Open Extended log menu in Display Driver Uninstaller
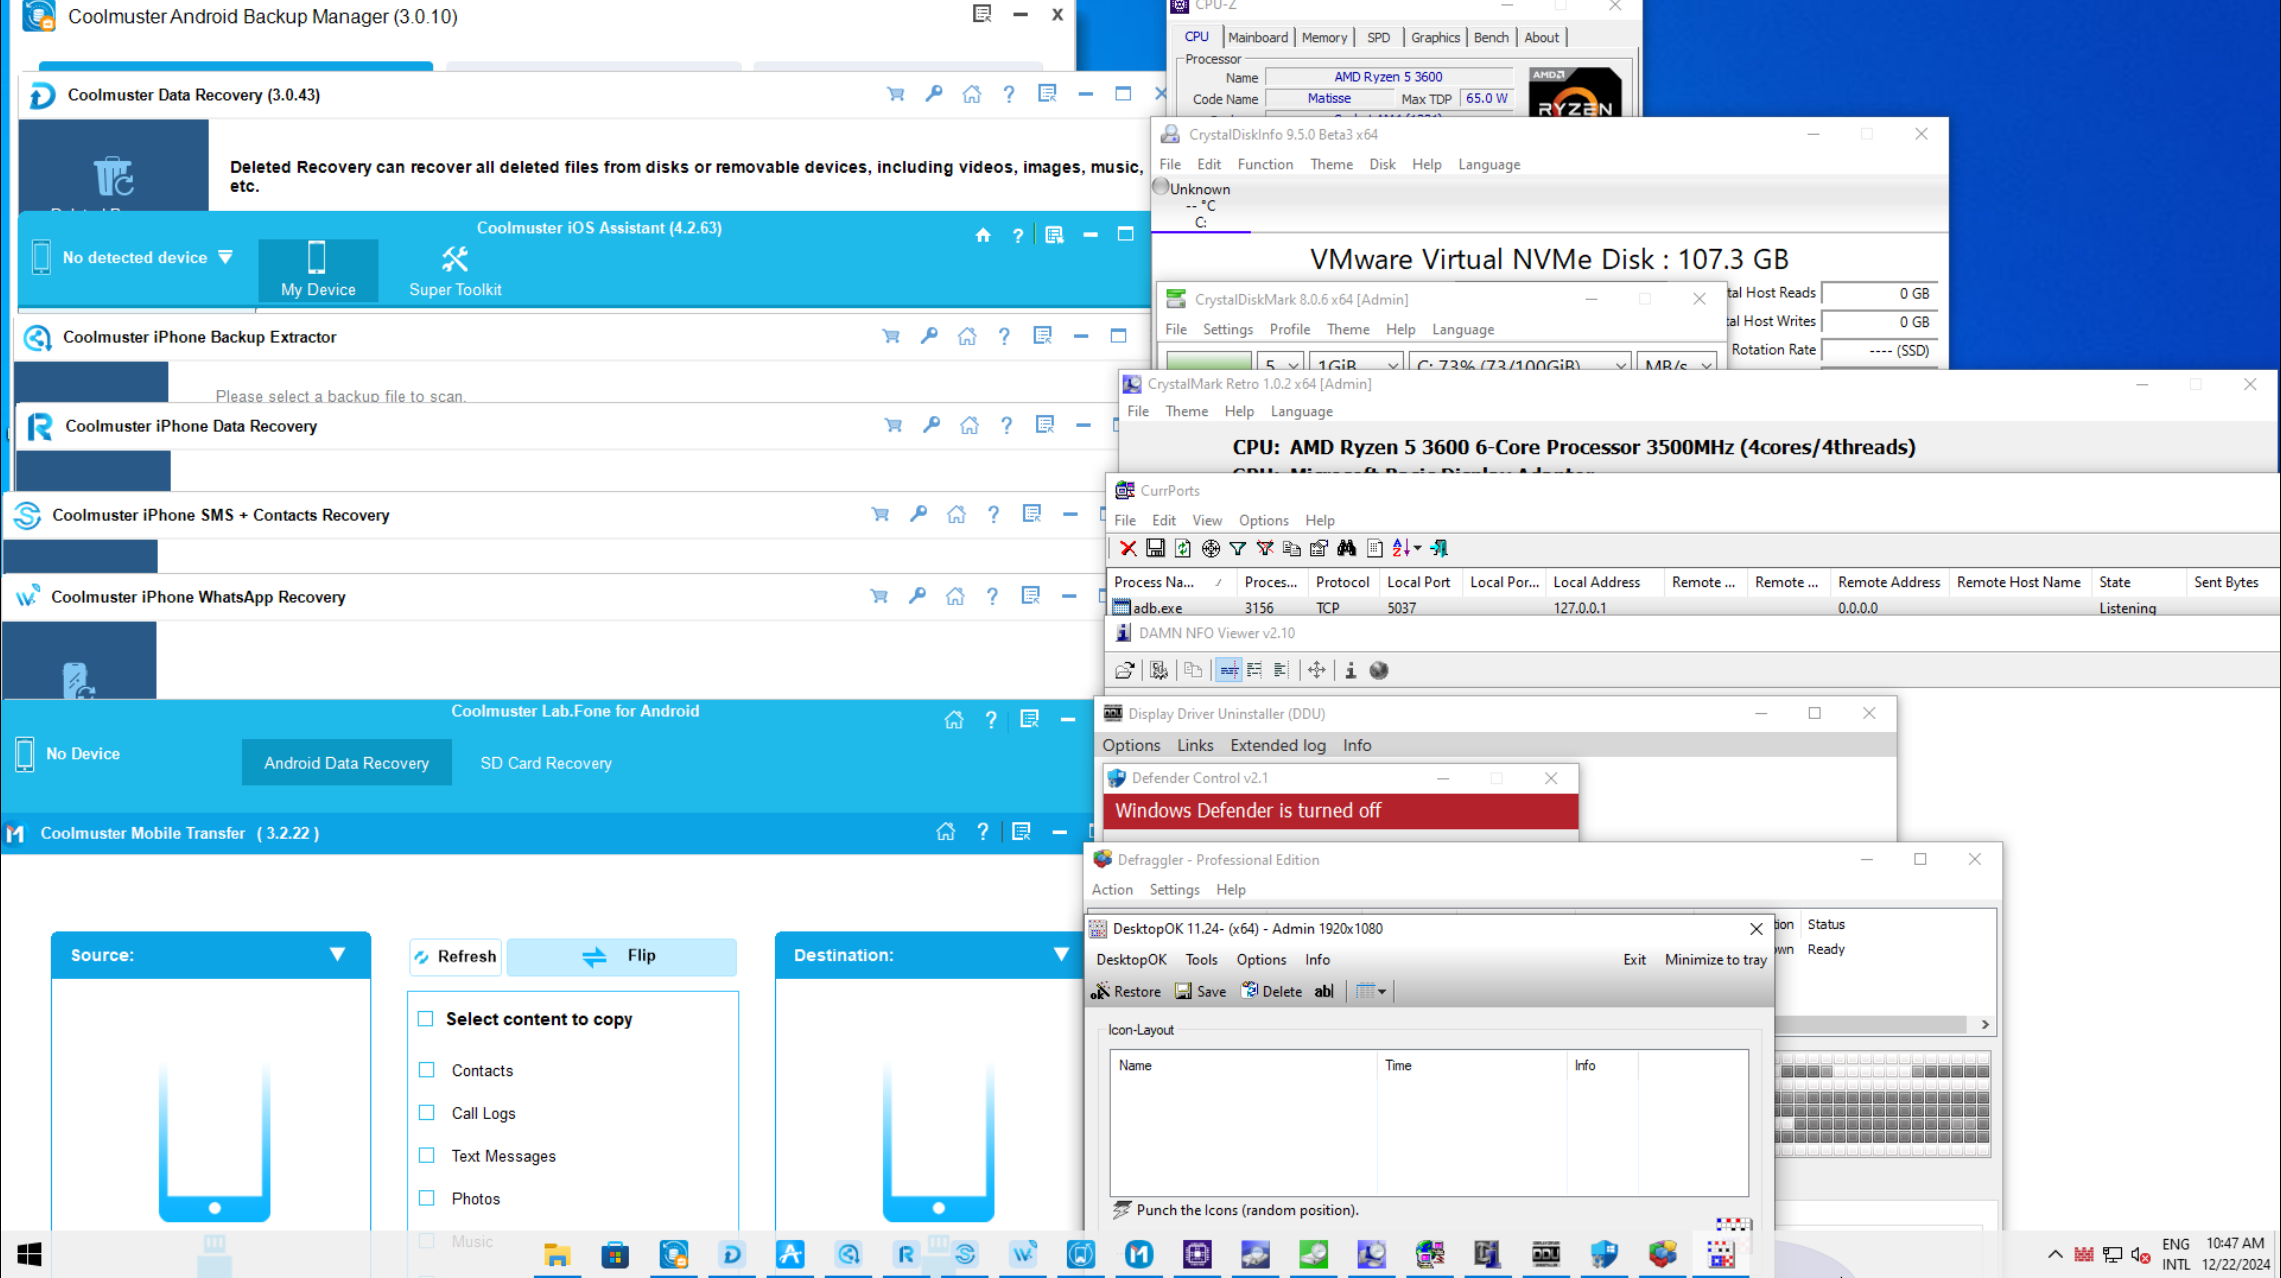 [x=1277, y=745]
